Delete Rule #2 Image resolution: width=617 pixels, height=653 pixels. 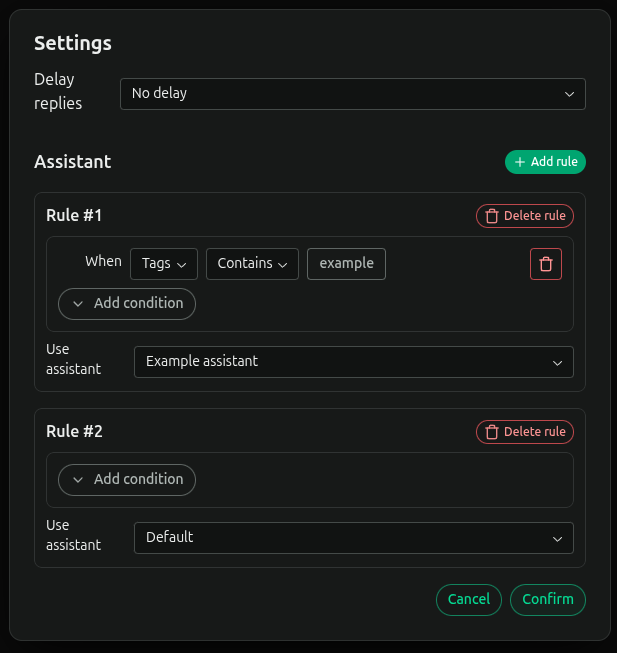[525, 432]
